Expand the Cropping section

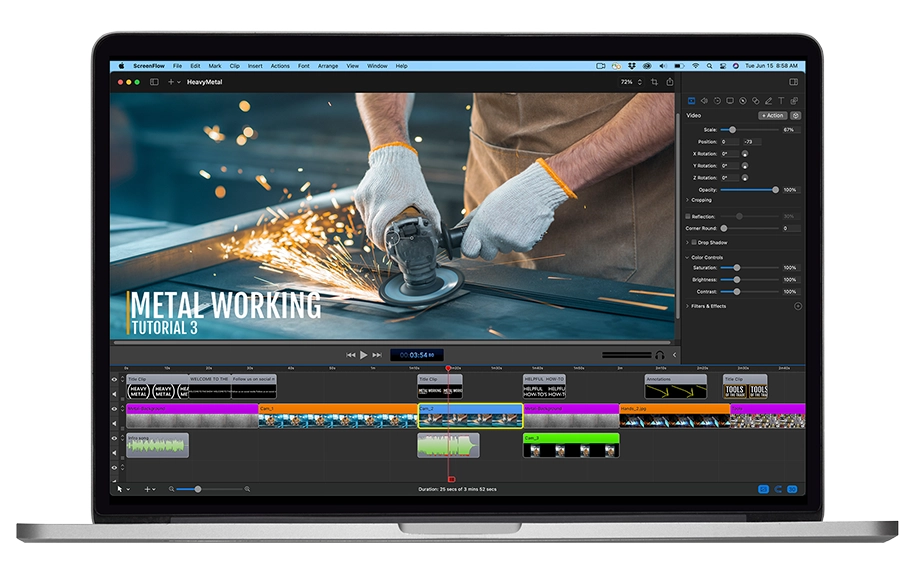coord(688,200)
